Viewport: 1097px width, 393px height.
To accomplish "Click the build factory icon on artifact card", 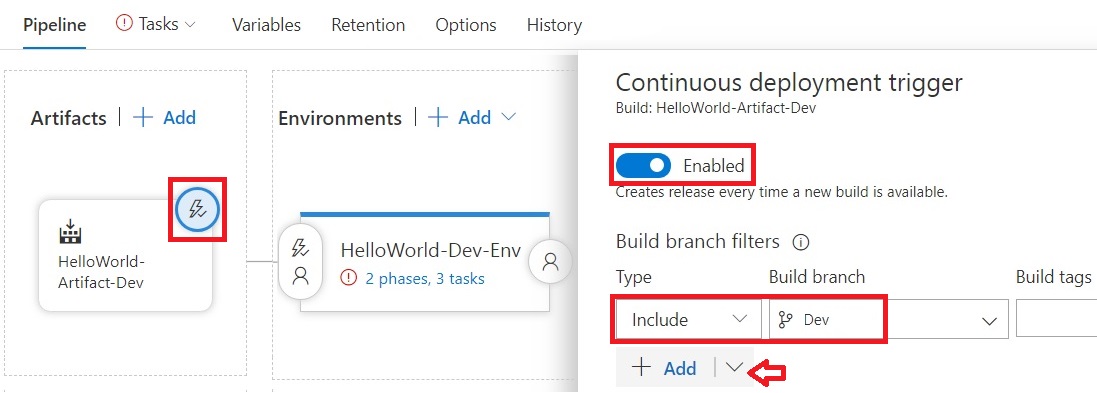I will (70, 233).
